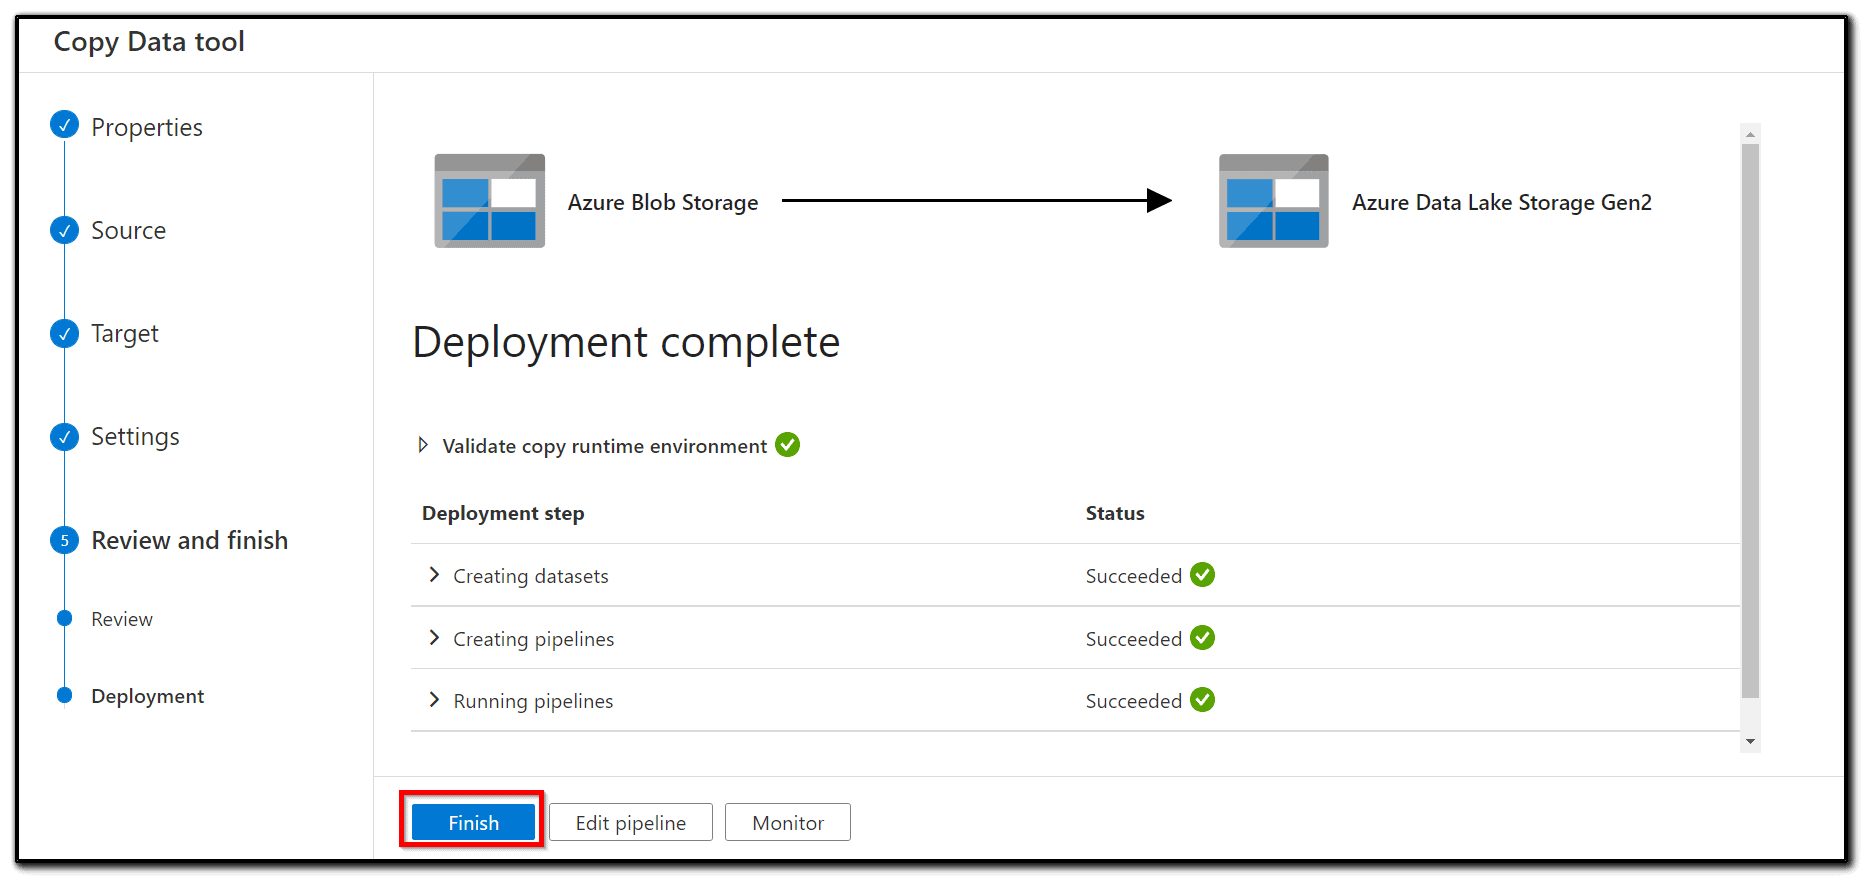Open Edit pipeline
Viewport: 1875px width, 890px height.
(x=630, y=822)
